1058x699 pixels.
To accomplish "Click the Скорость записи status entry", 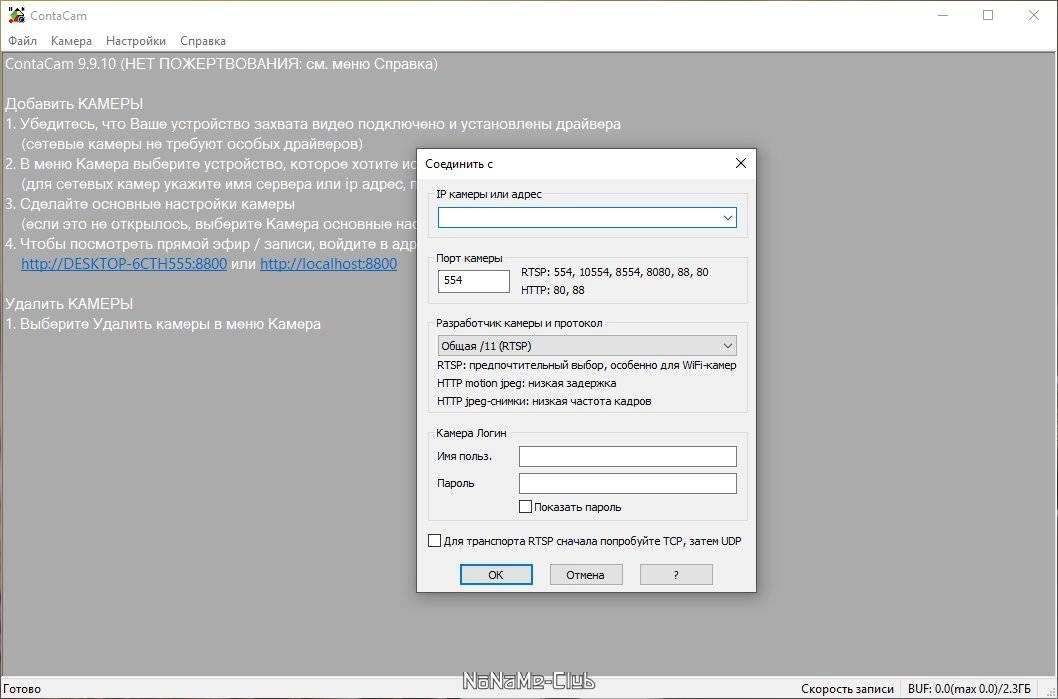I will point(847,689).
